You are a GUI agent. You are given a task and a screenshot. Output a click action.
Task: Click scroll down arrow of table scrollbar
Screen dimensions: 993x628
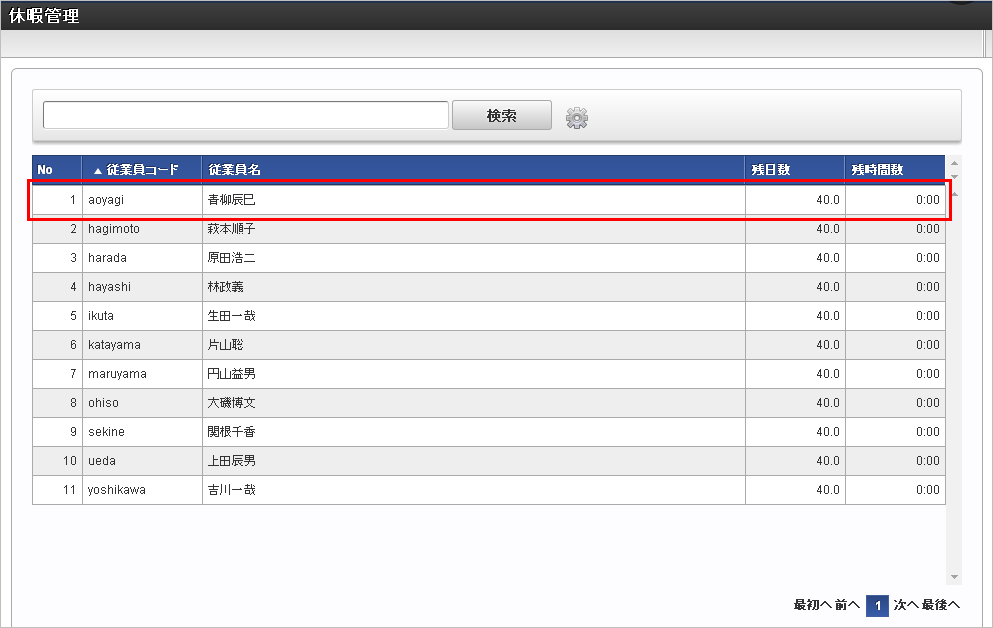point(954,577)
